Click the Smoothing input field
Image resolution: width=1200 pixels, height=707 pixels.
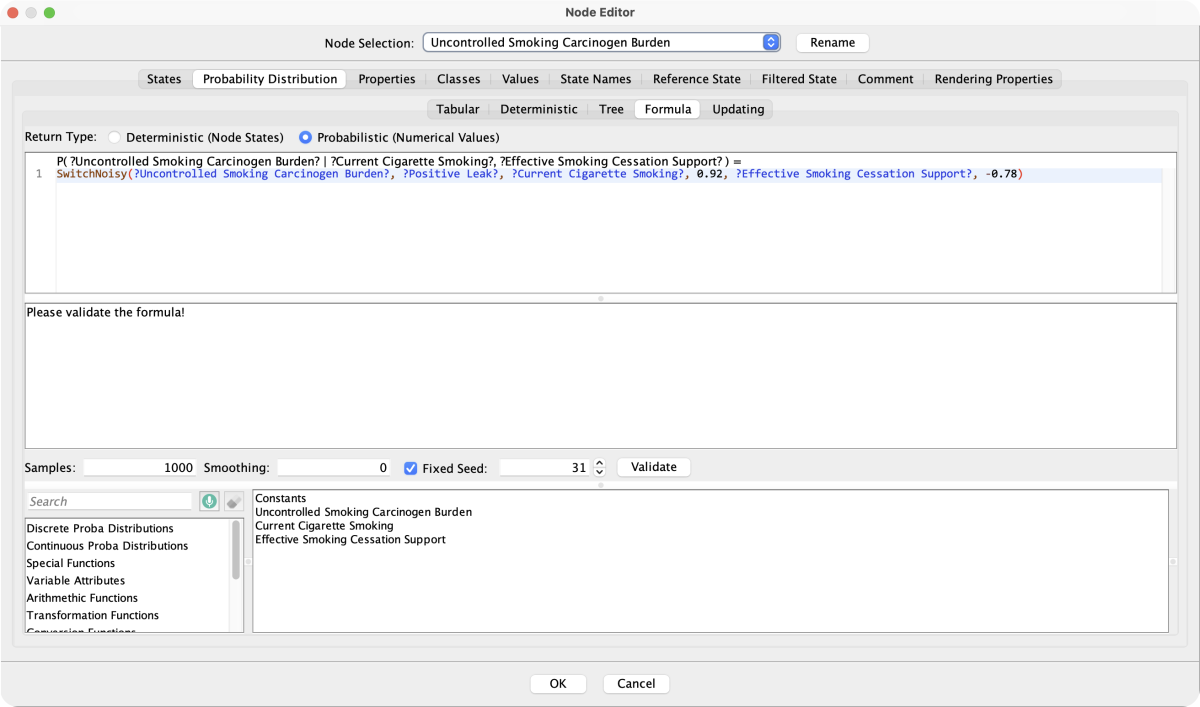coord(334,467)
